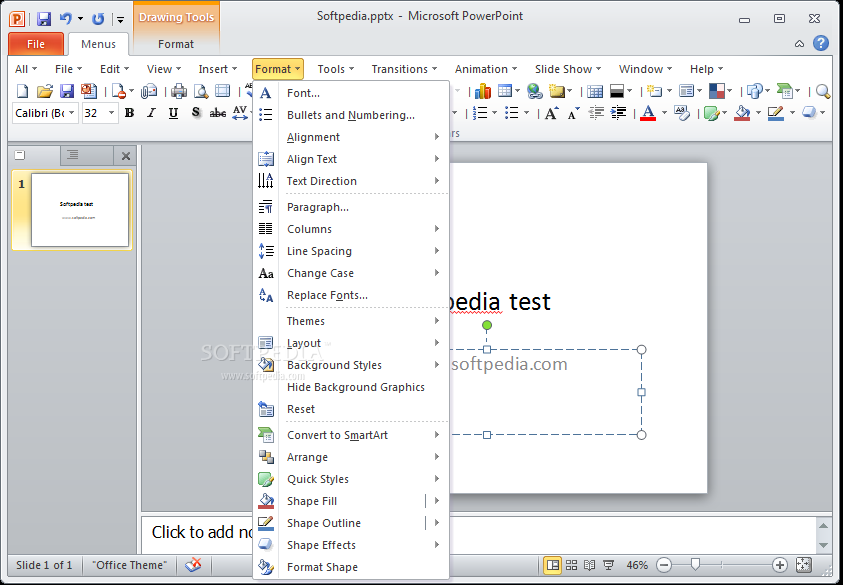Click the Redo icon in Quick Access
Image resolution: width=843 pixels, height=585 pixels.
tap(98, 19)
